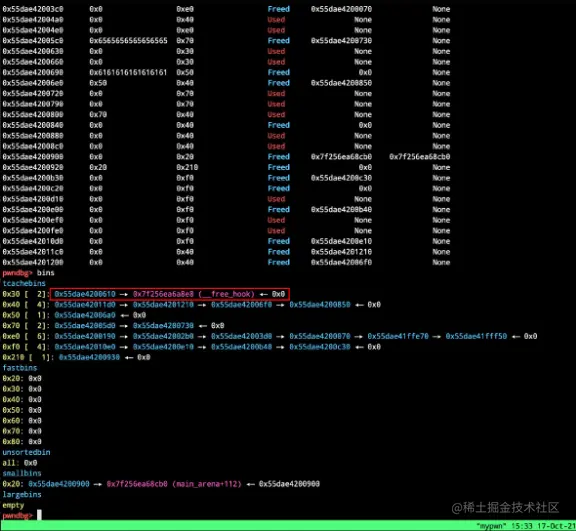
Task: Click chunk address '0x55dae4201200' in the heap list
Action: pos(33,263)
